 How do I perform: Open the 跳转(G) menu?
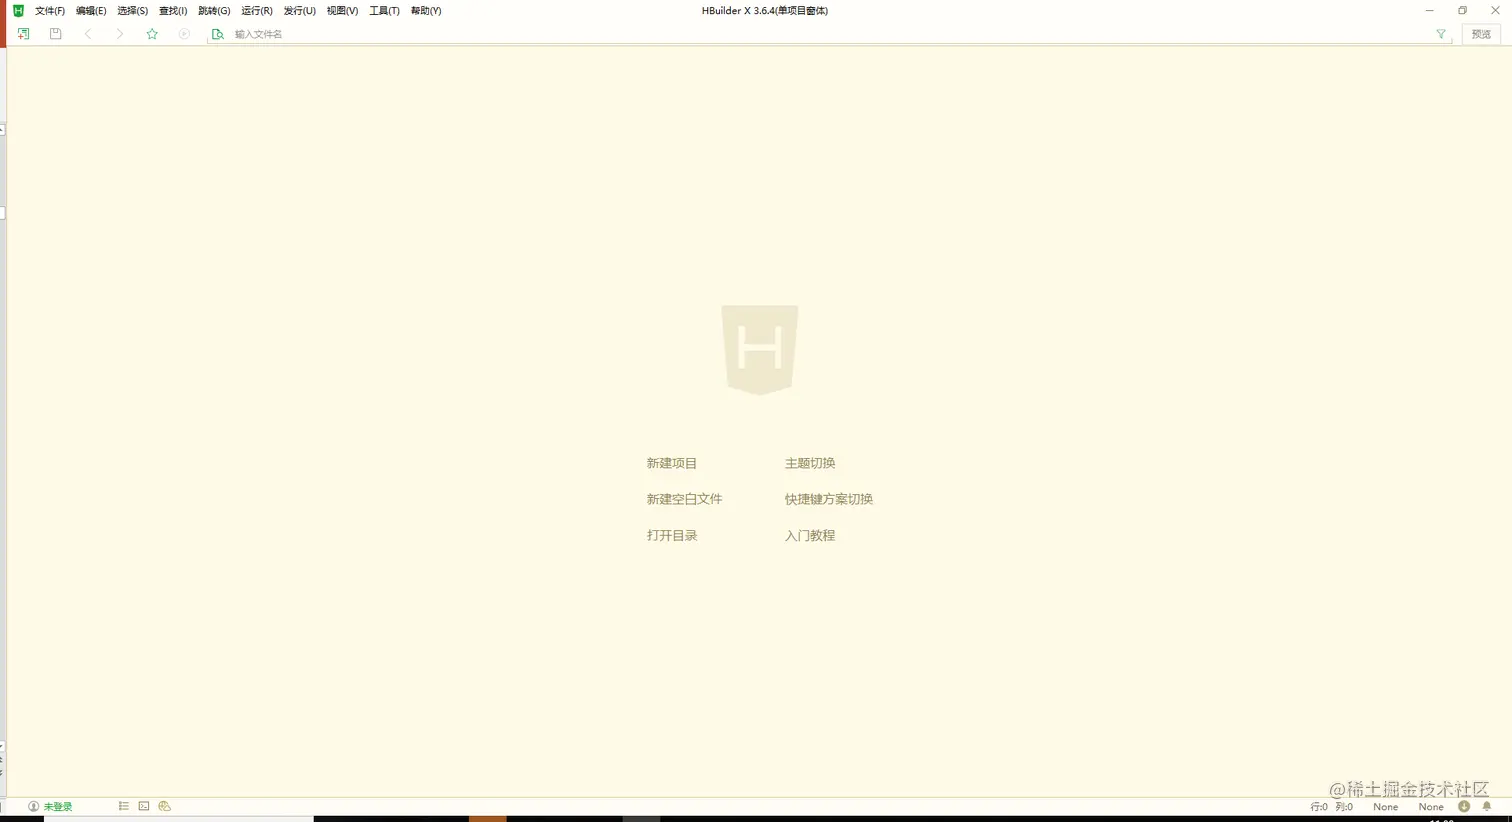click(214, 11)
